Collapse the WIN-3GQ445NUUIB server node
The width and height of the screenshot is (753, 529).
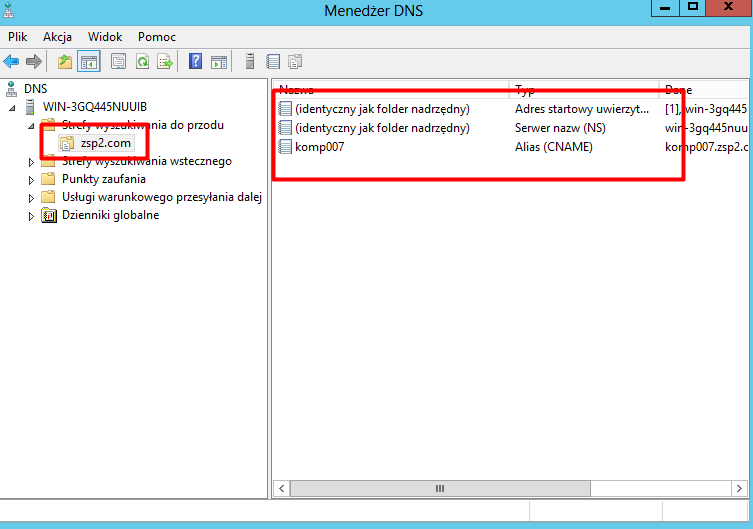[12, 108]
